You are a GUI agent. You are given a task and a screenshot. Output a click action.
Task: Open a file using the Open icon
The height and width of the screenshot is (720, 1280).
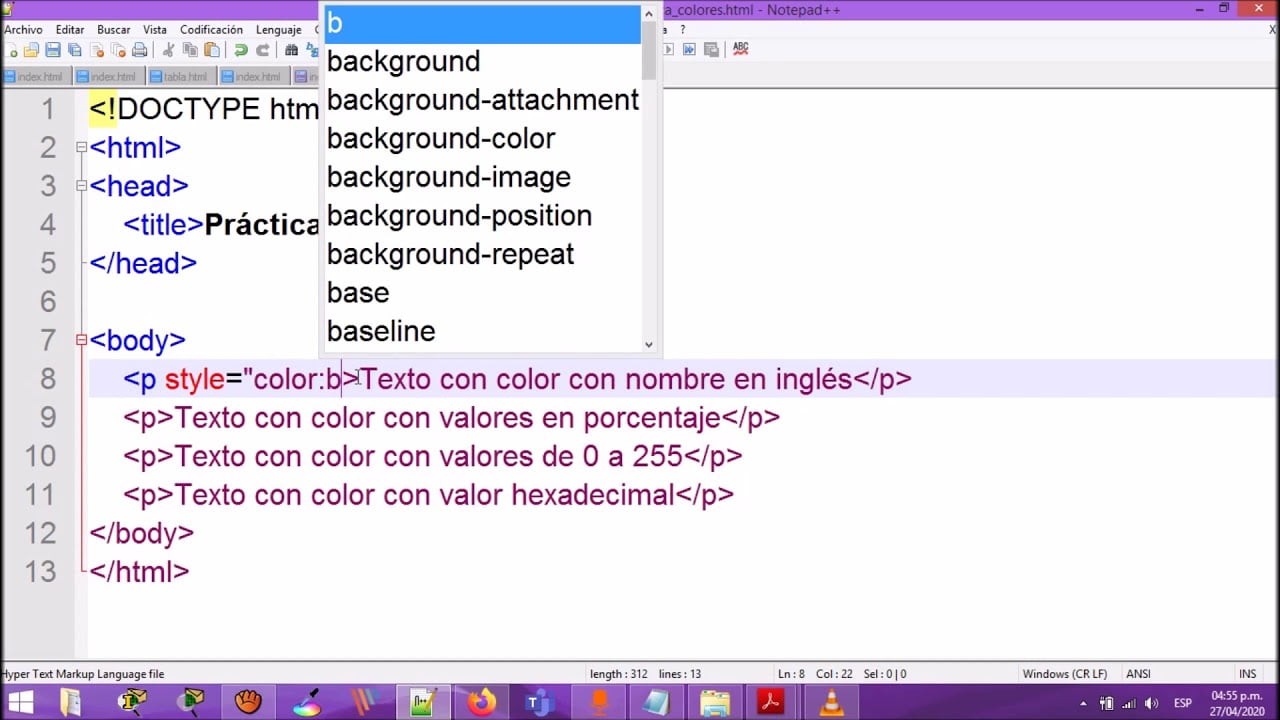pos(33,50)
